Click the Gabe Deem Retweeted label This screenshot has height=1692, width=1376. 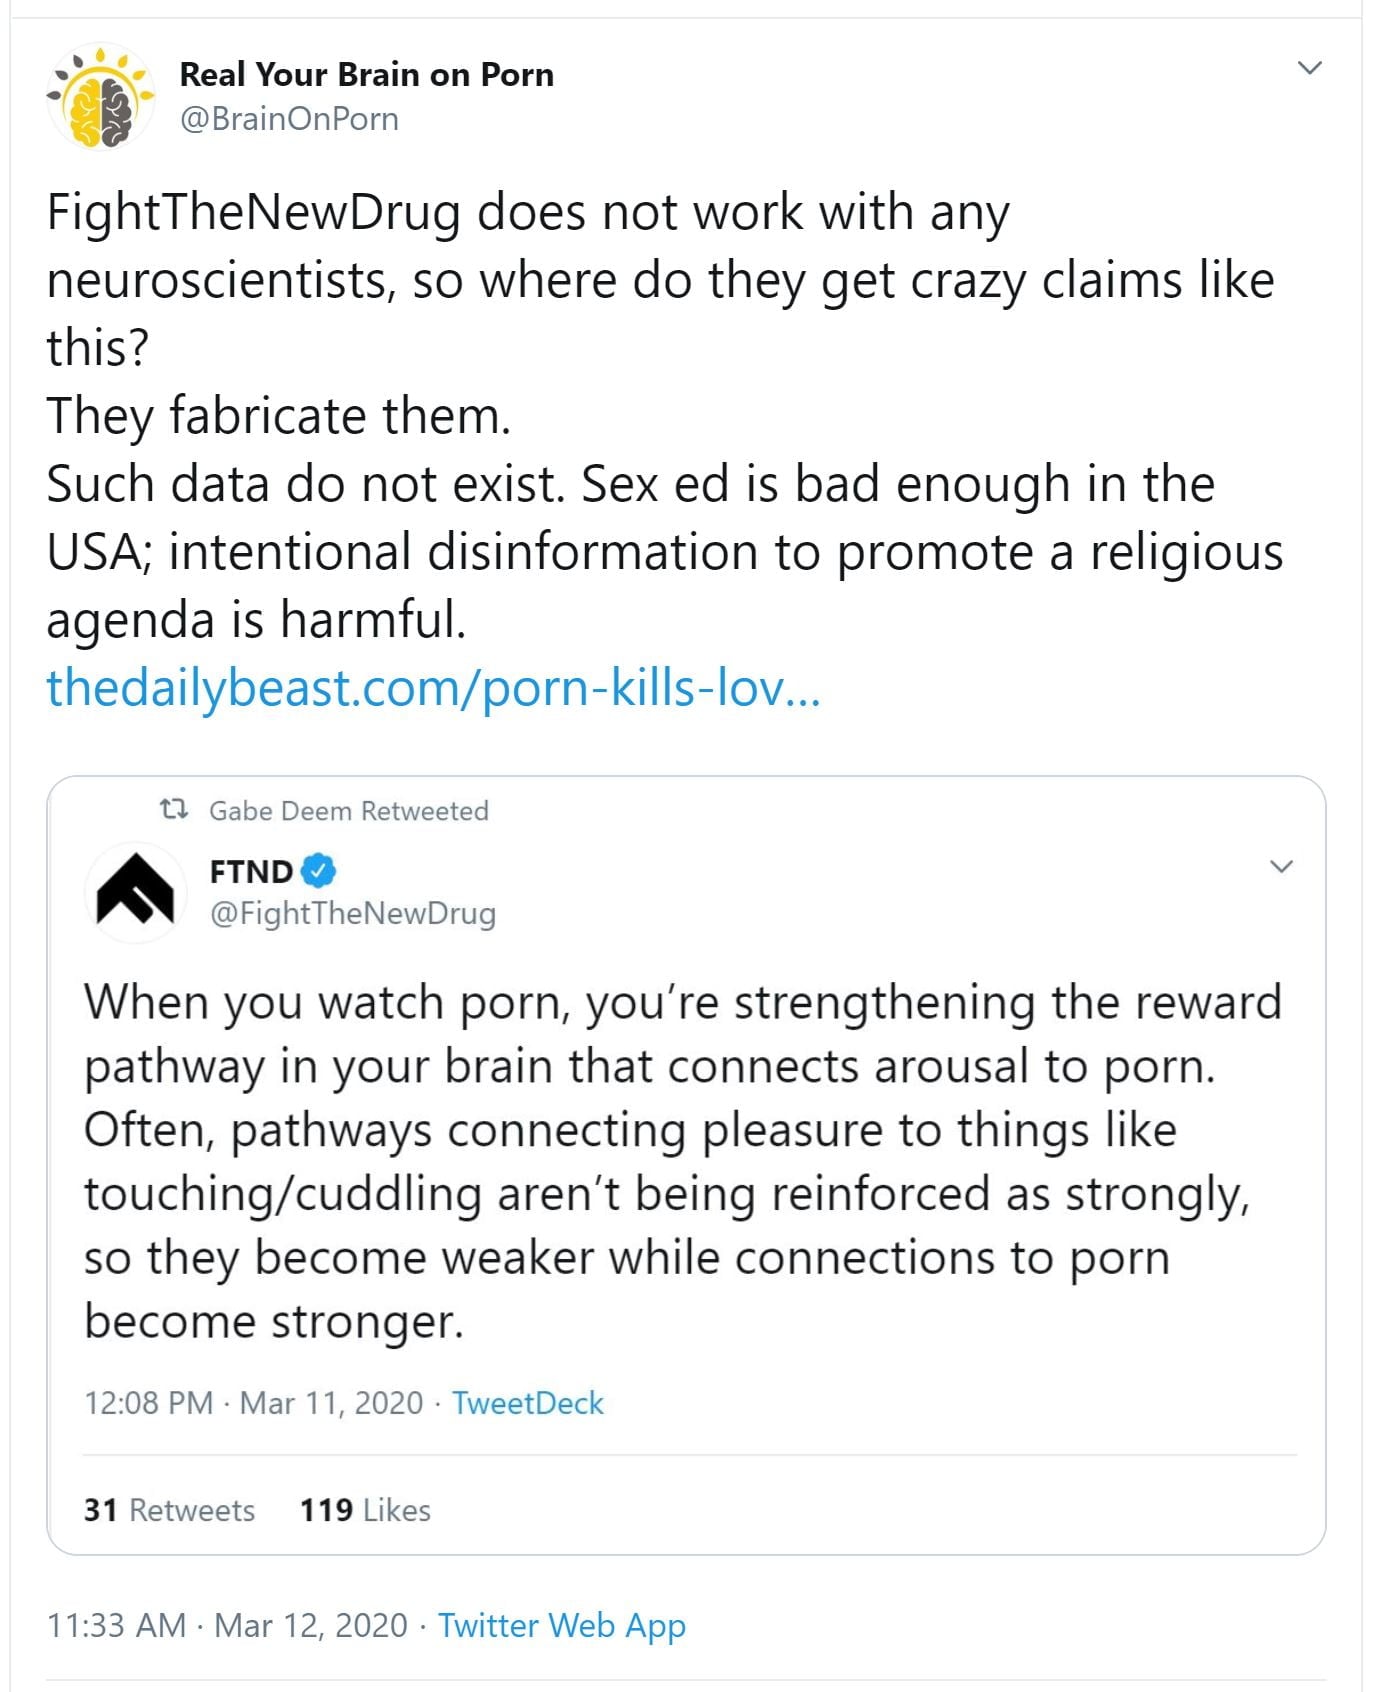coord(348,810)
